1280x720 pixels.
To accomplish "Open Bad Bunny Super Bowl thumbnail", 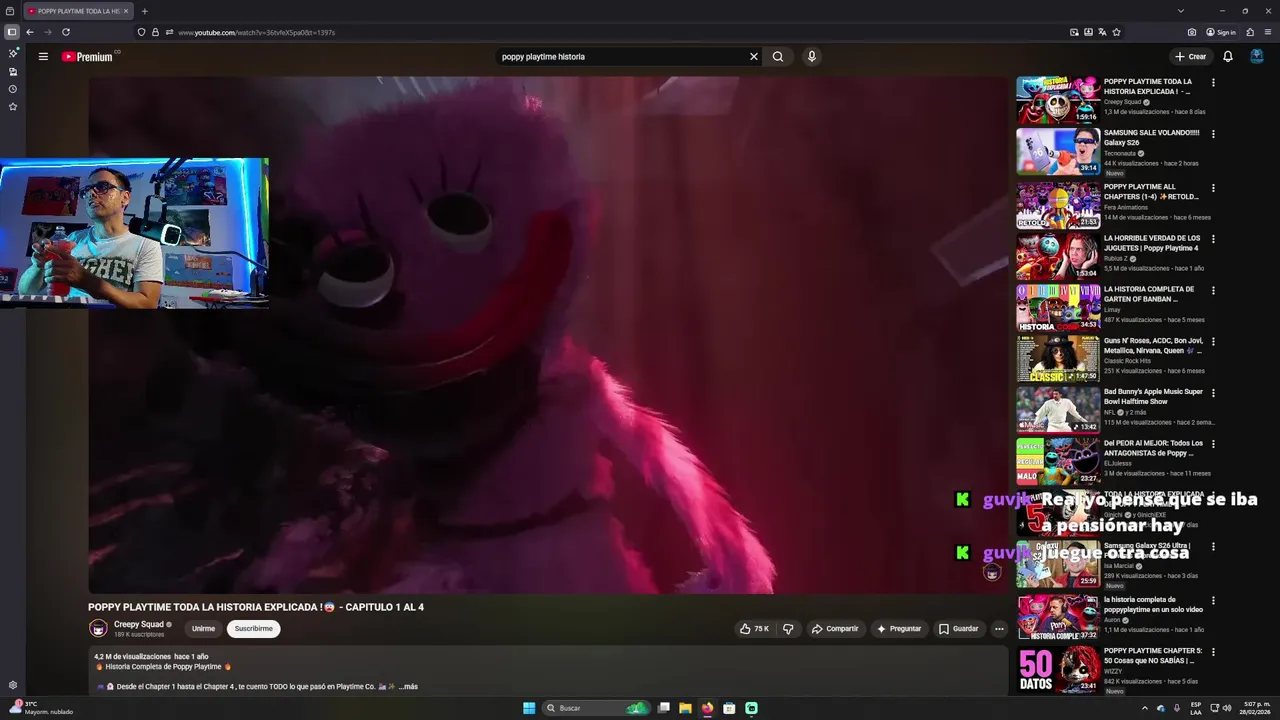I will pyautogui.click(x=1058, y=409).
